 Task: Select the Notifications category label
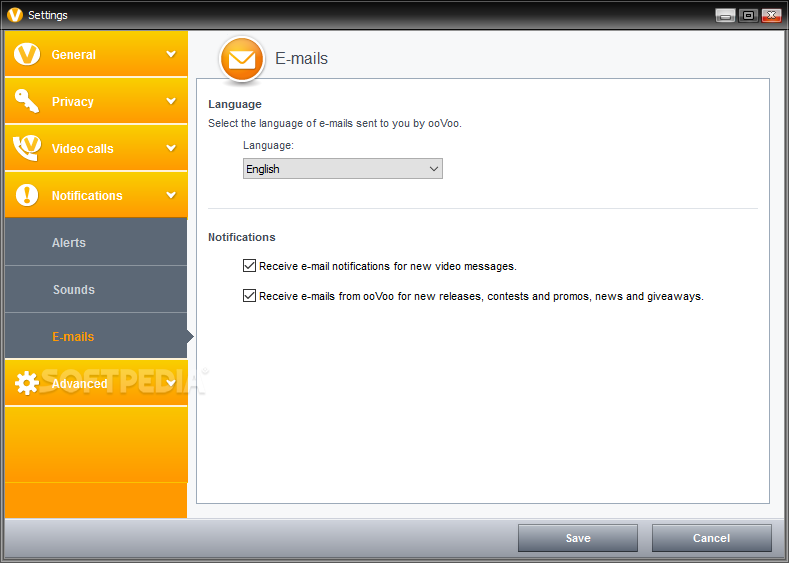click(87, 196)
